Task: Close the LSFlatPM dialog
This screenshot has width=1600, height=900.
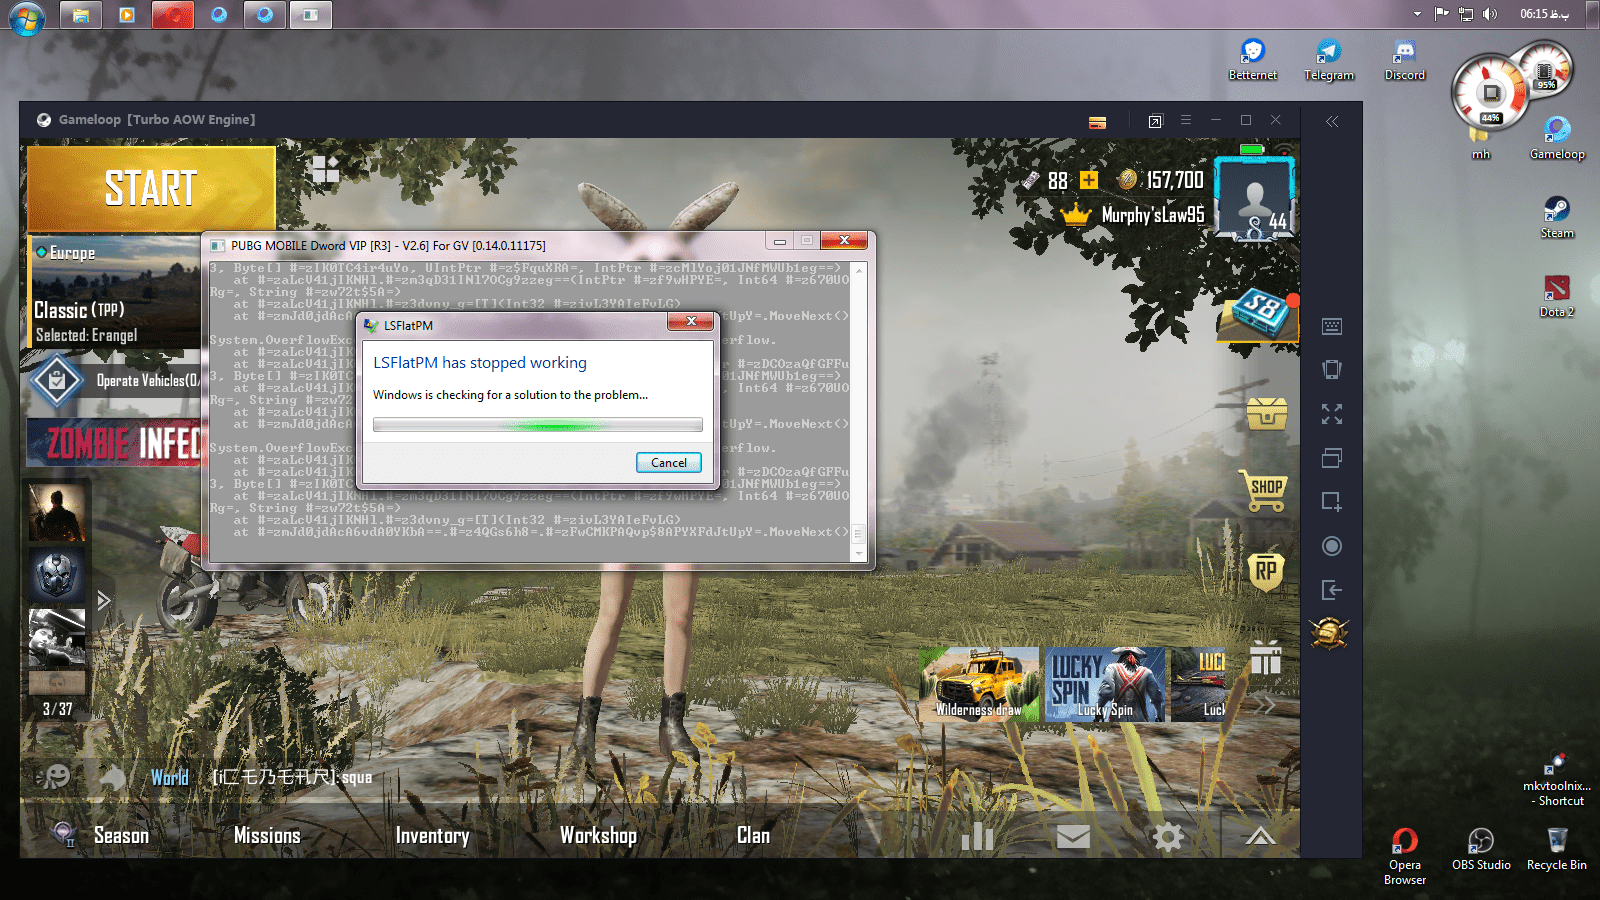Action: click(x=690, y=322)
